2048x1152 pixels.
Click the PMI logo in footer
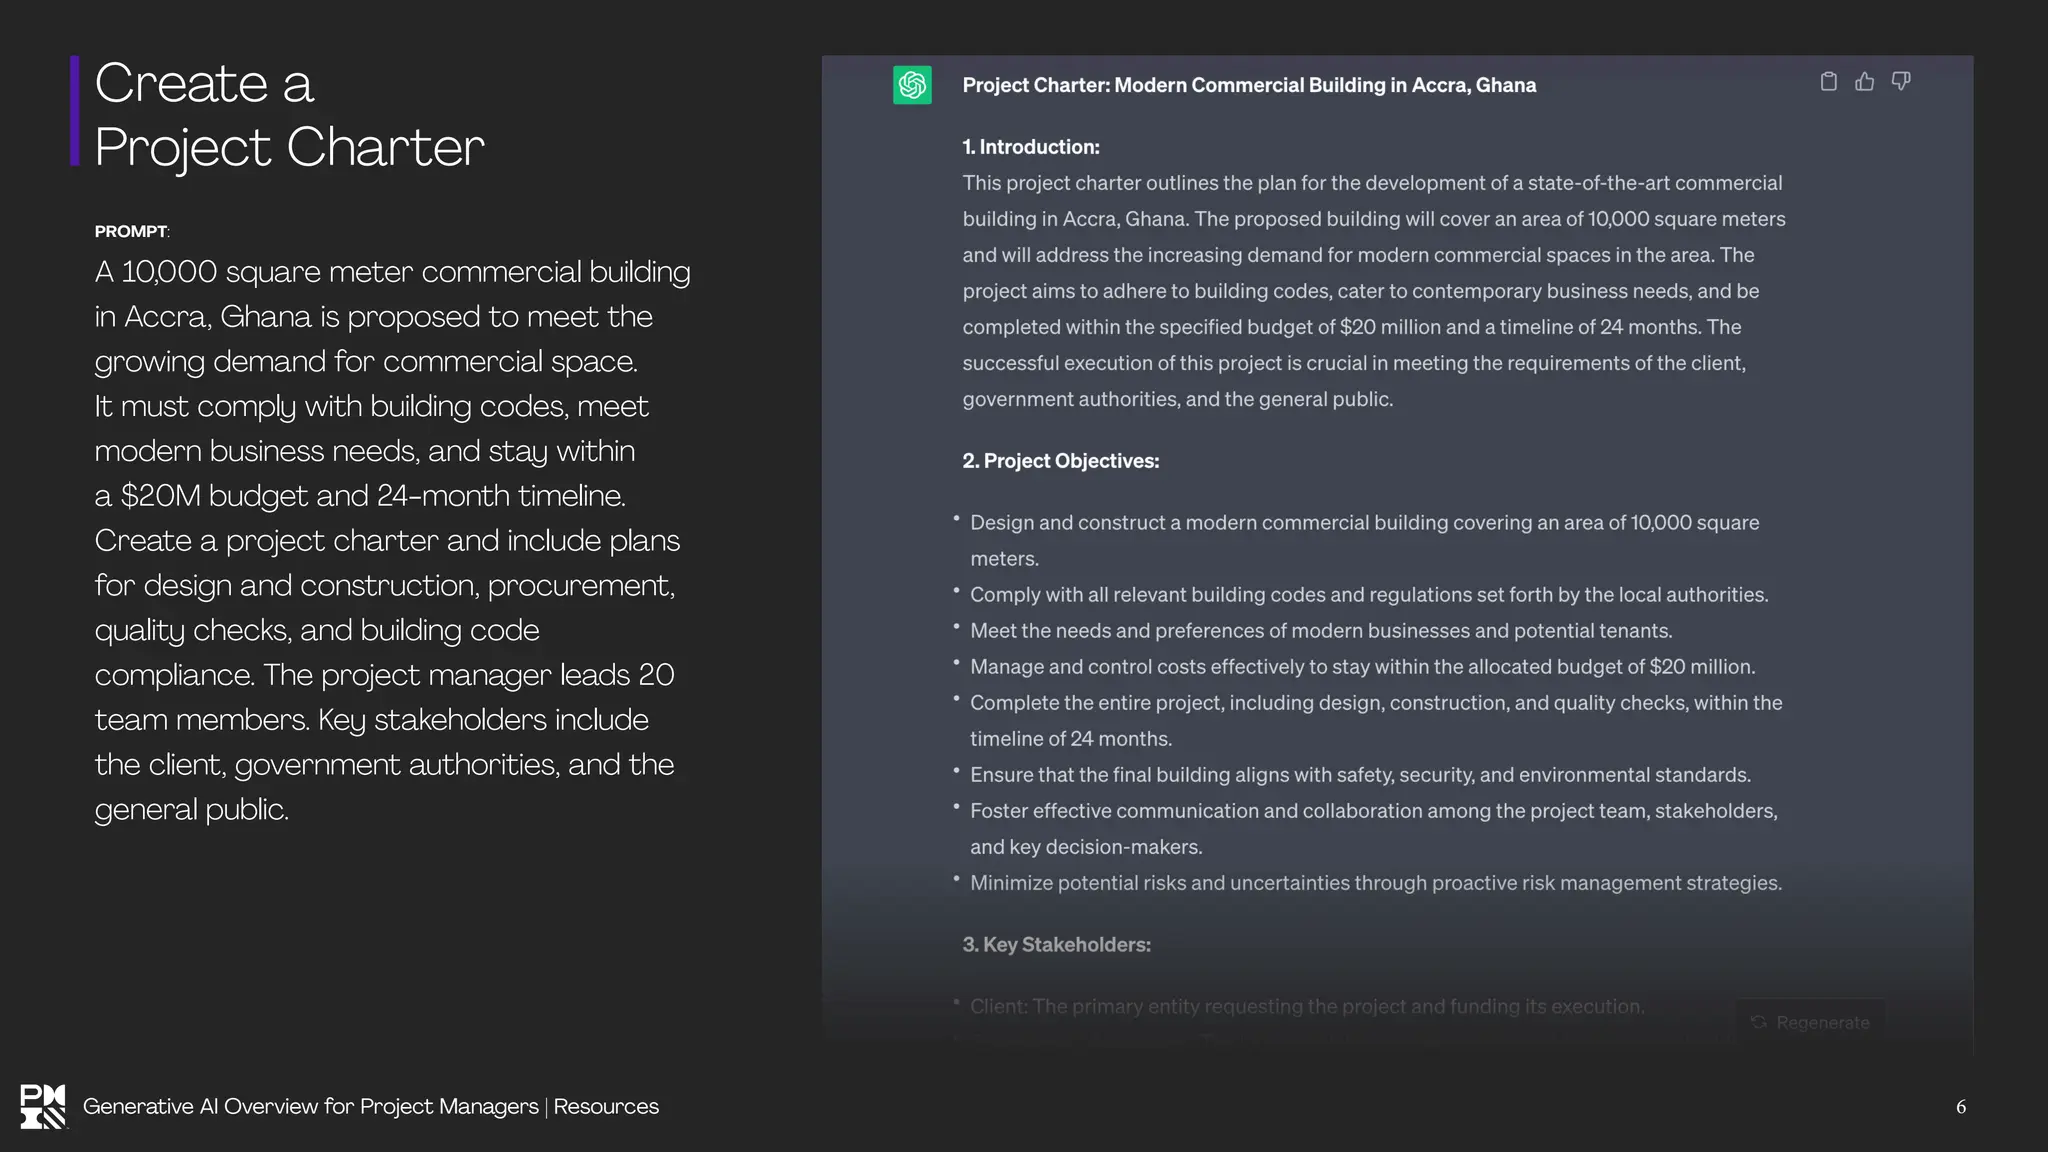[x=43, y=1106]
